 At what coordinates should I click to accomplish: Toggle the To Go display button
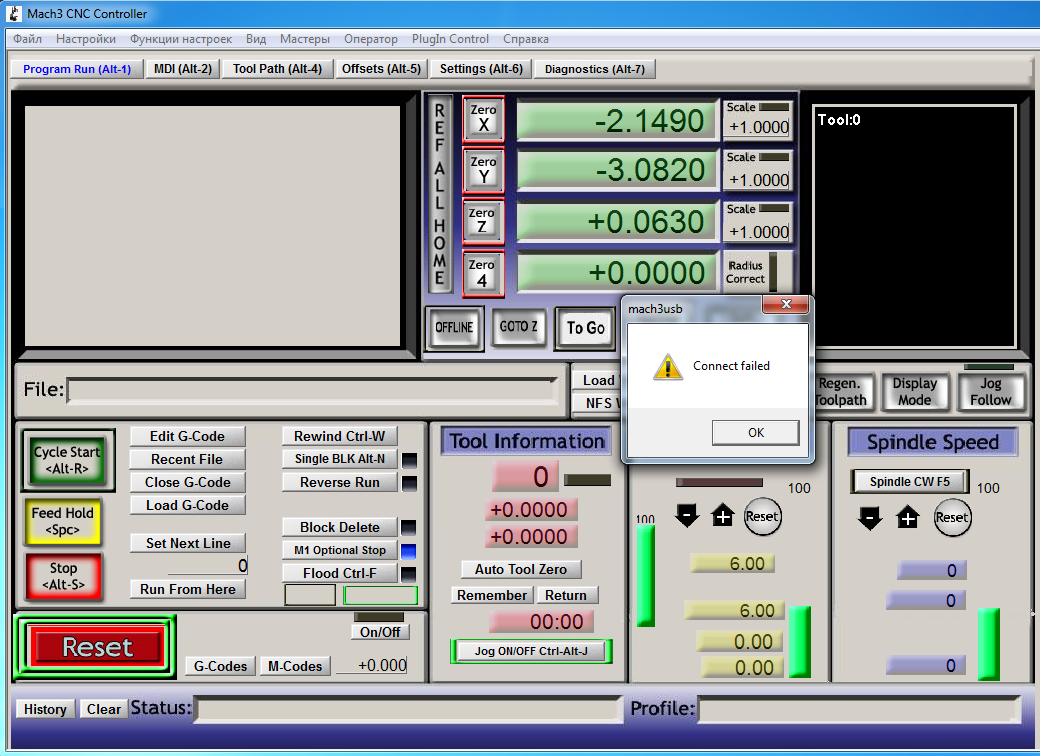[585, 328]
